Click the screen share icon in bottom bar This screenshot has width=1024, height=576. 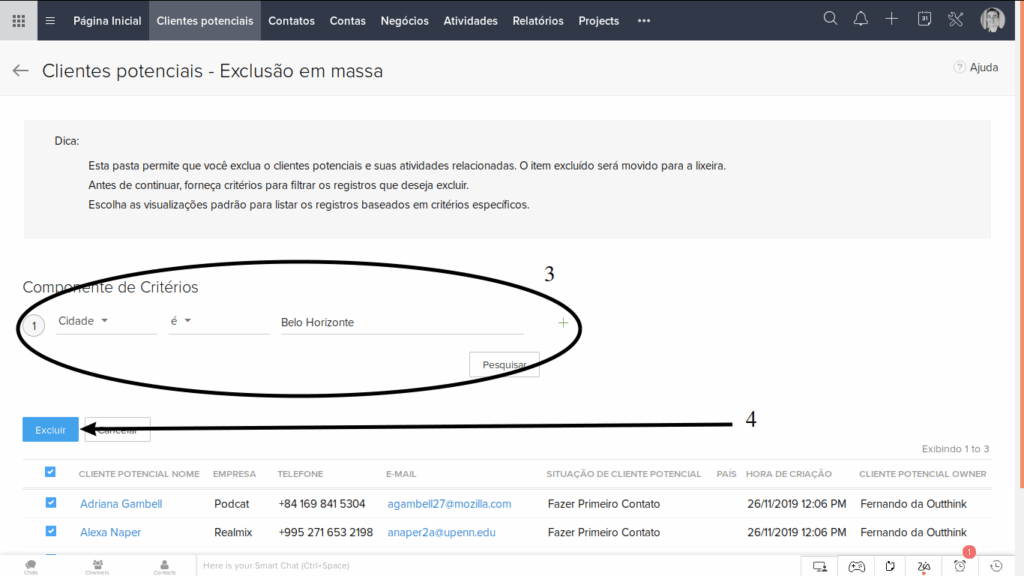820,566
